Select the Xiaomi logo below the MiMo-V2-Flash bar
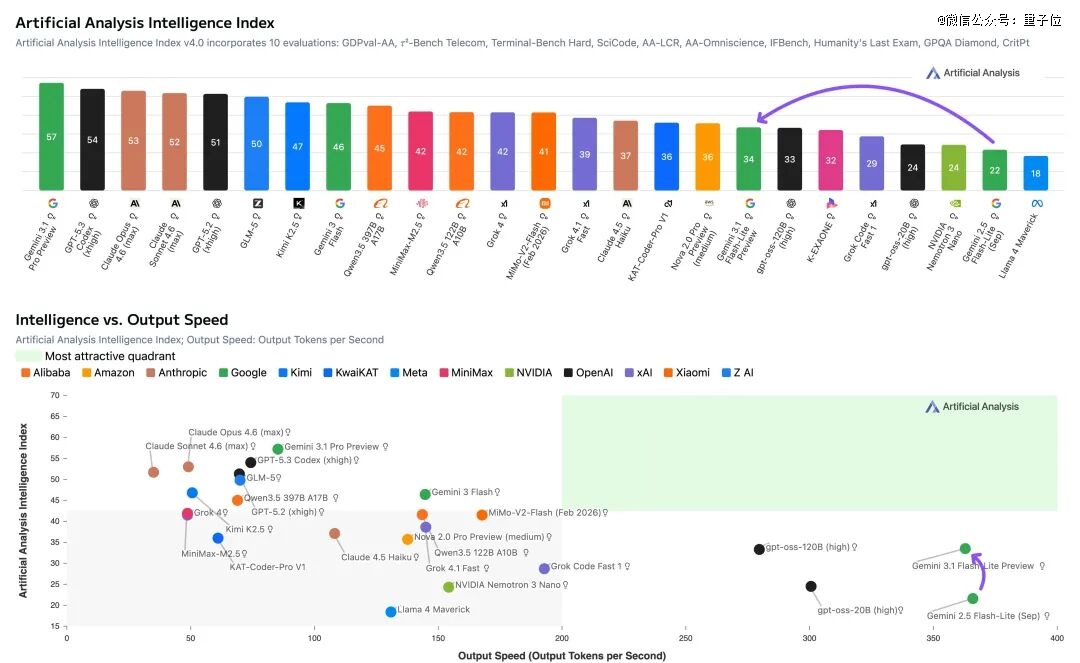 [x=544, y=203]
